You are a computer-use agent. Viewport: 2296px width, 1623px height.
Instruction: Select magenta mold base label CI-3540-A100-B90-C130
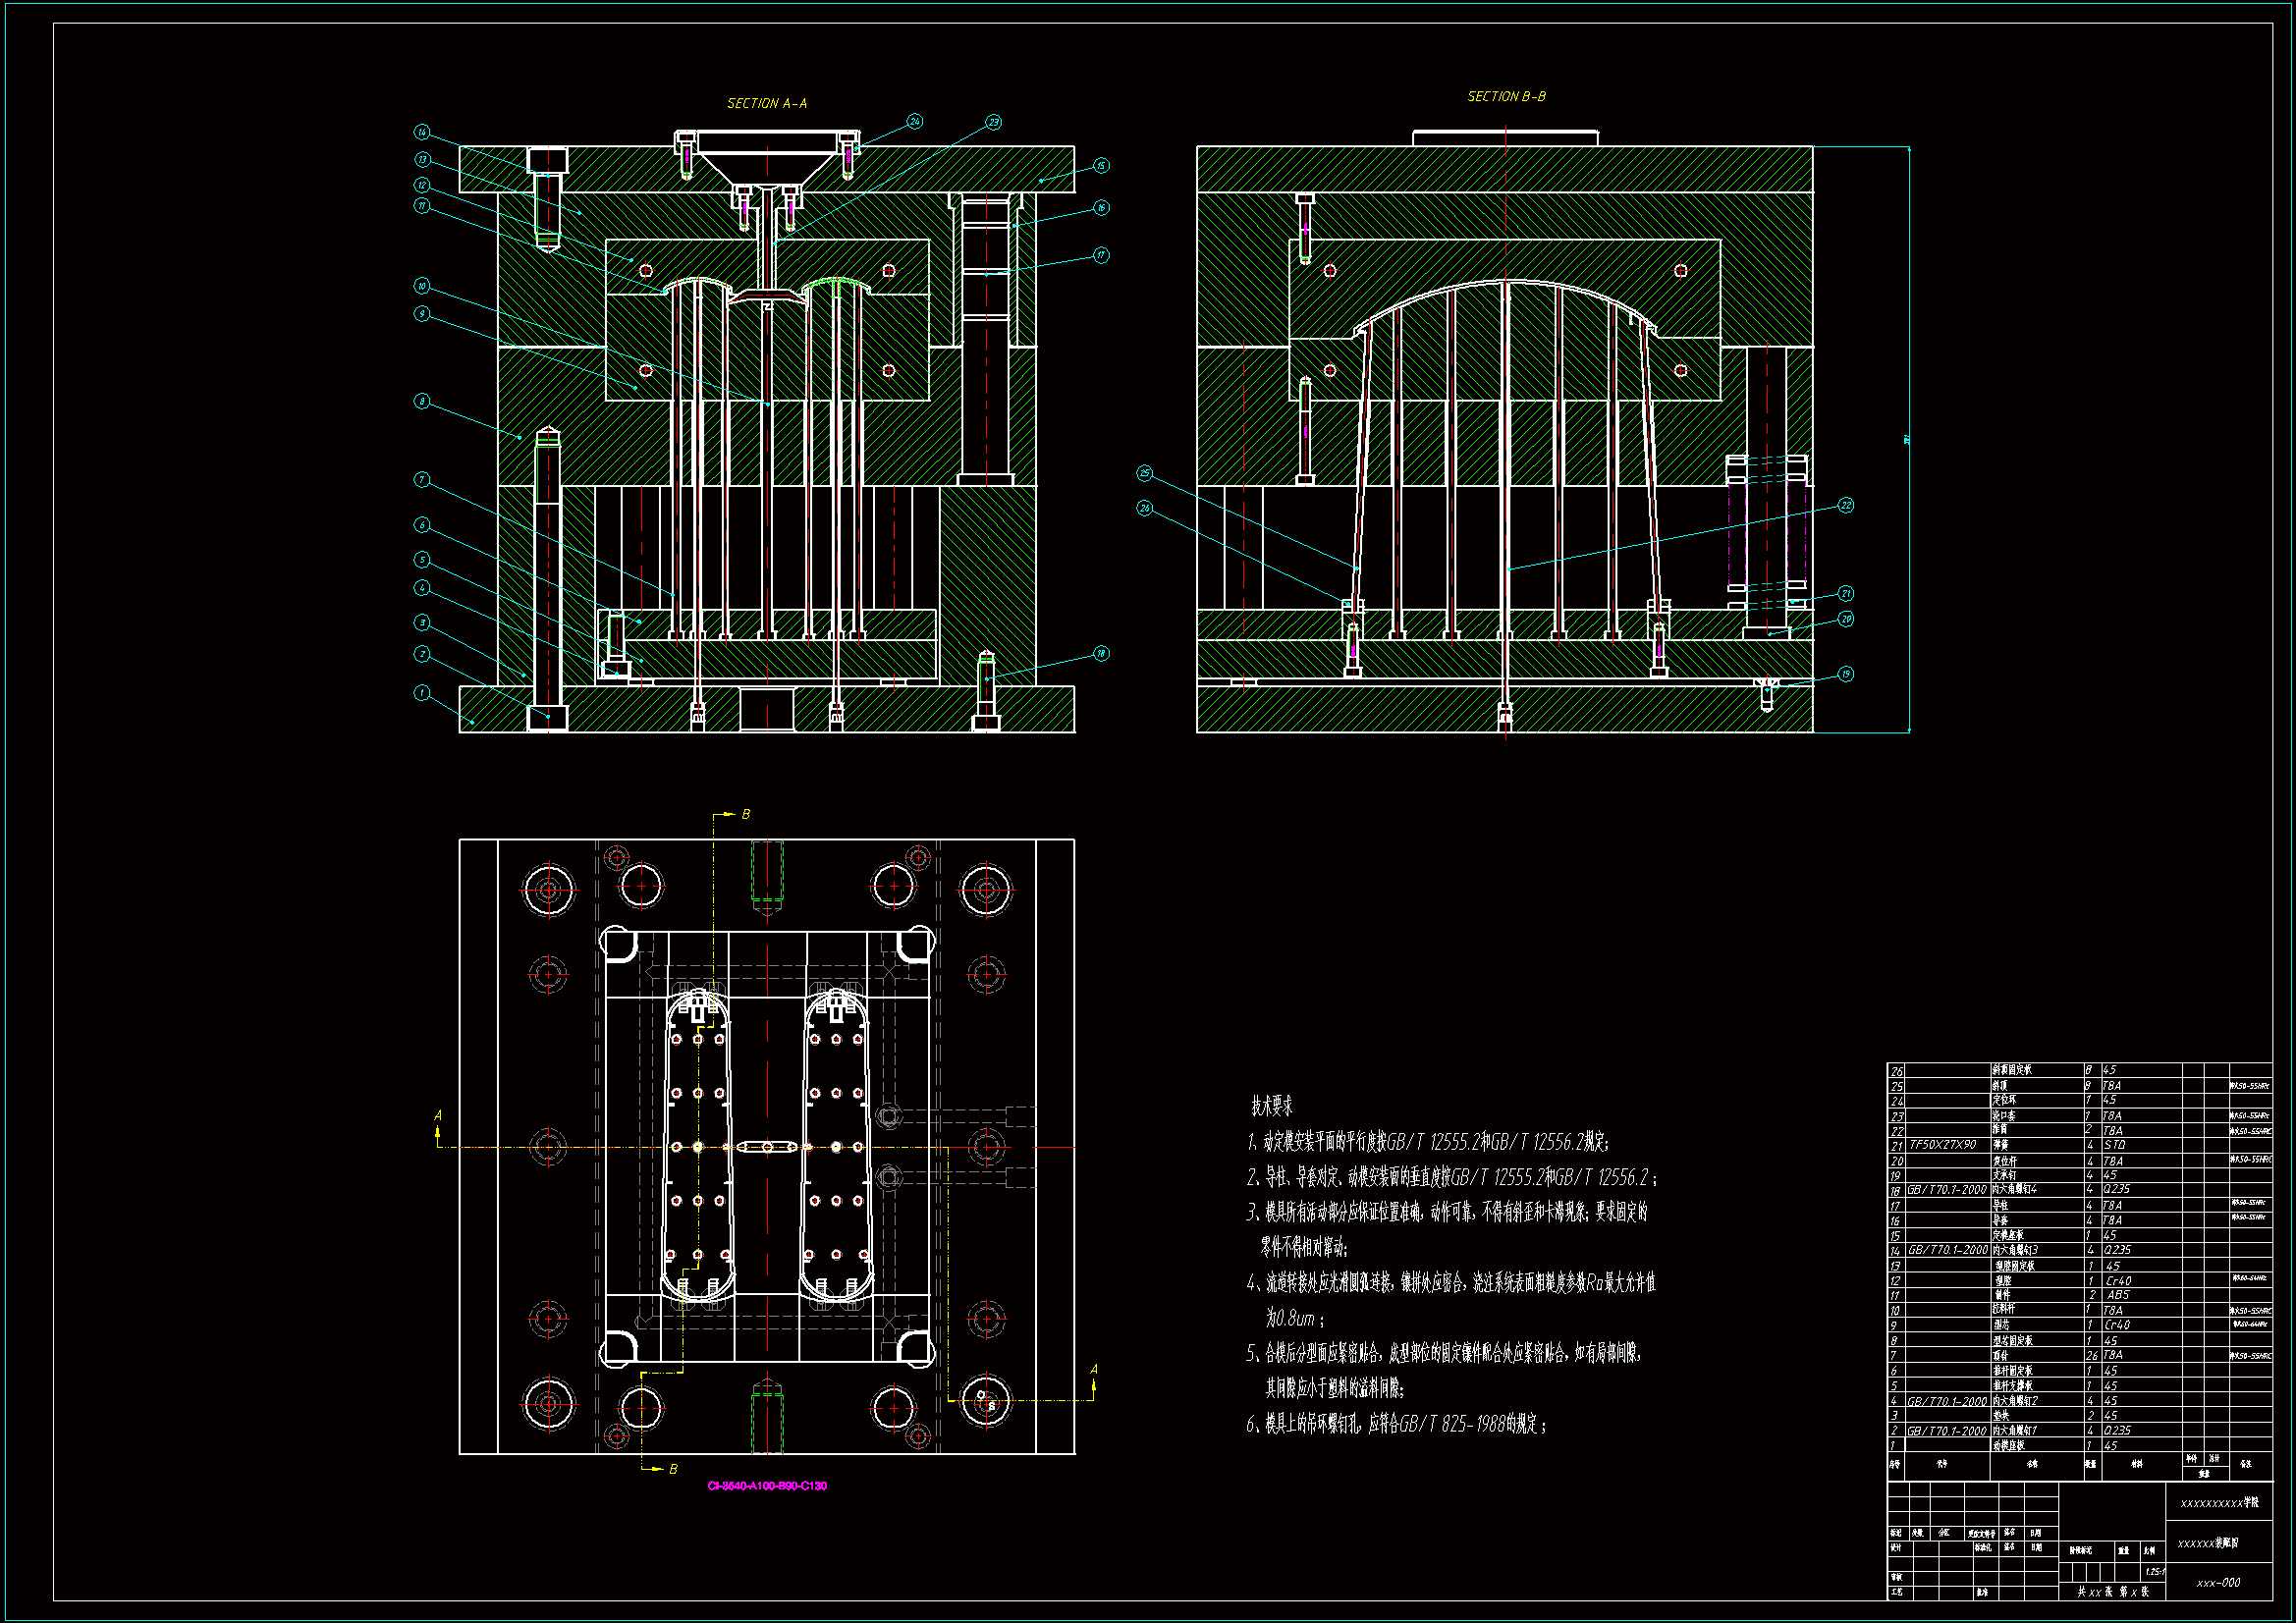coord(767,1486)
